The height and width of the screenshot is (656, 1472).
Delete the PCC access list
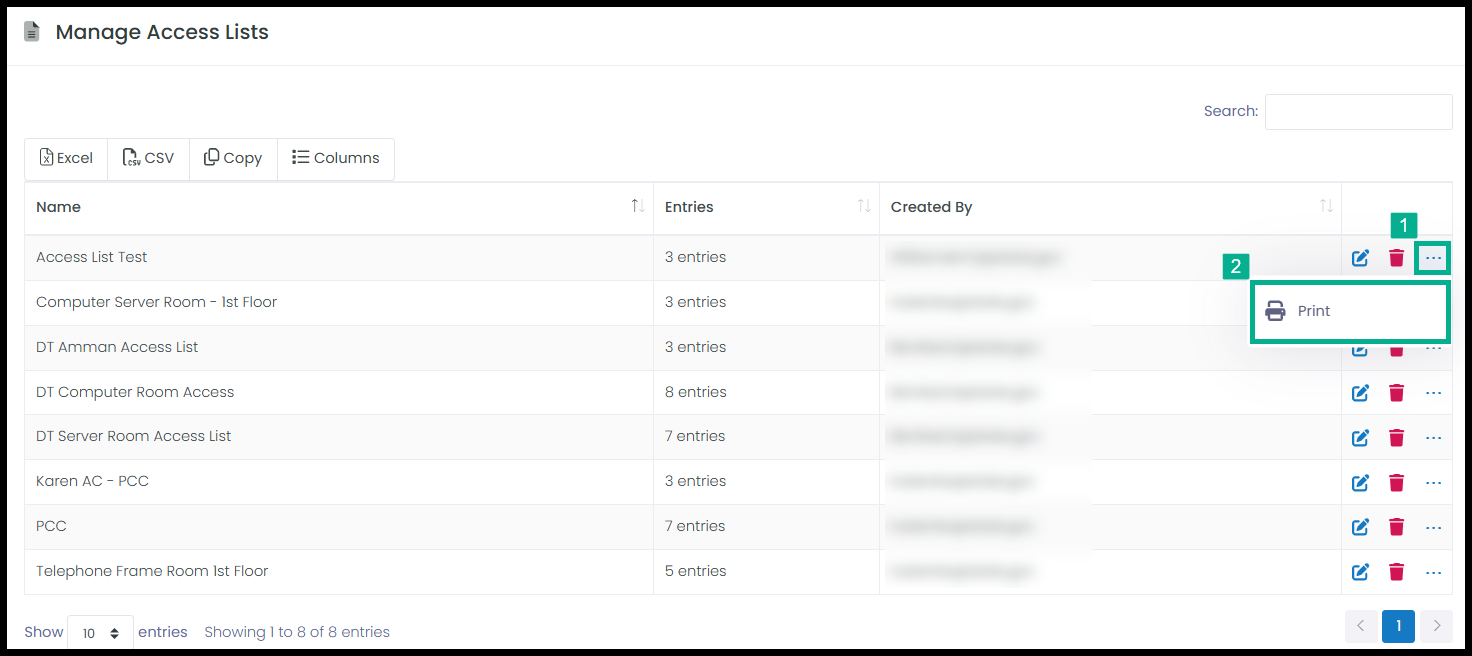coord(1396,527)
